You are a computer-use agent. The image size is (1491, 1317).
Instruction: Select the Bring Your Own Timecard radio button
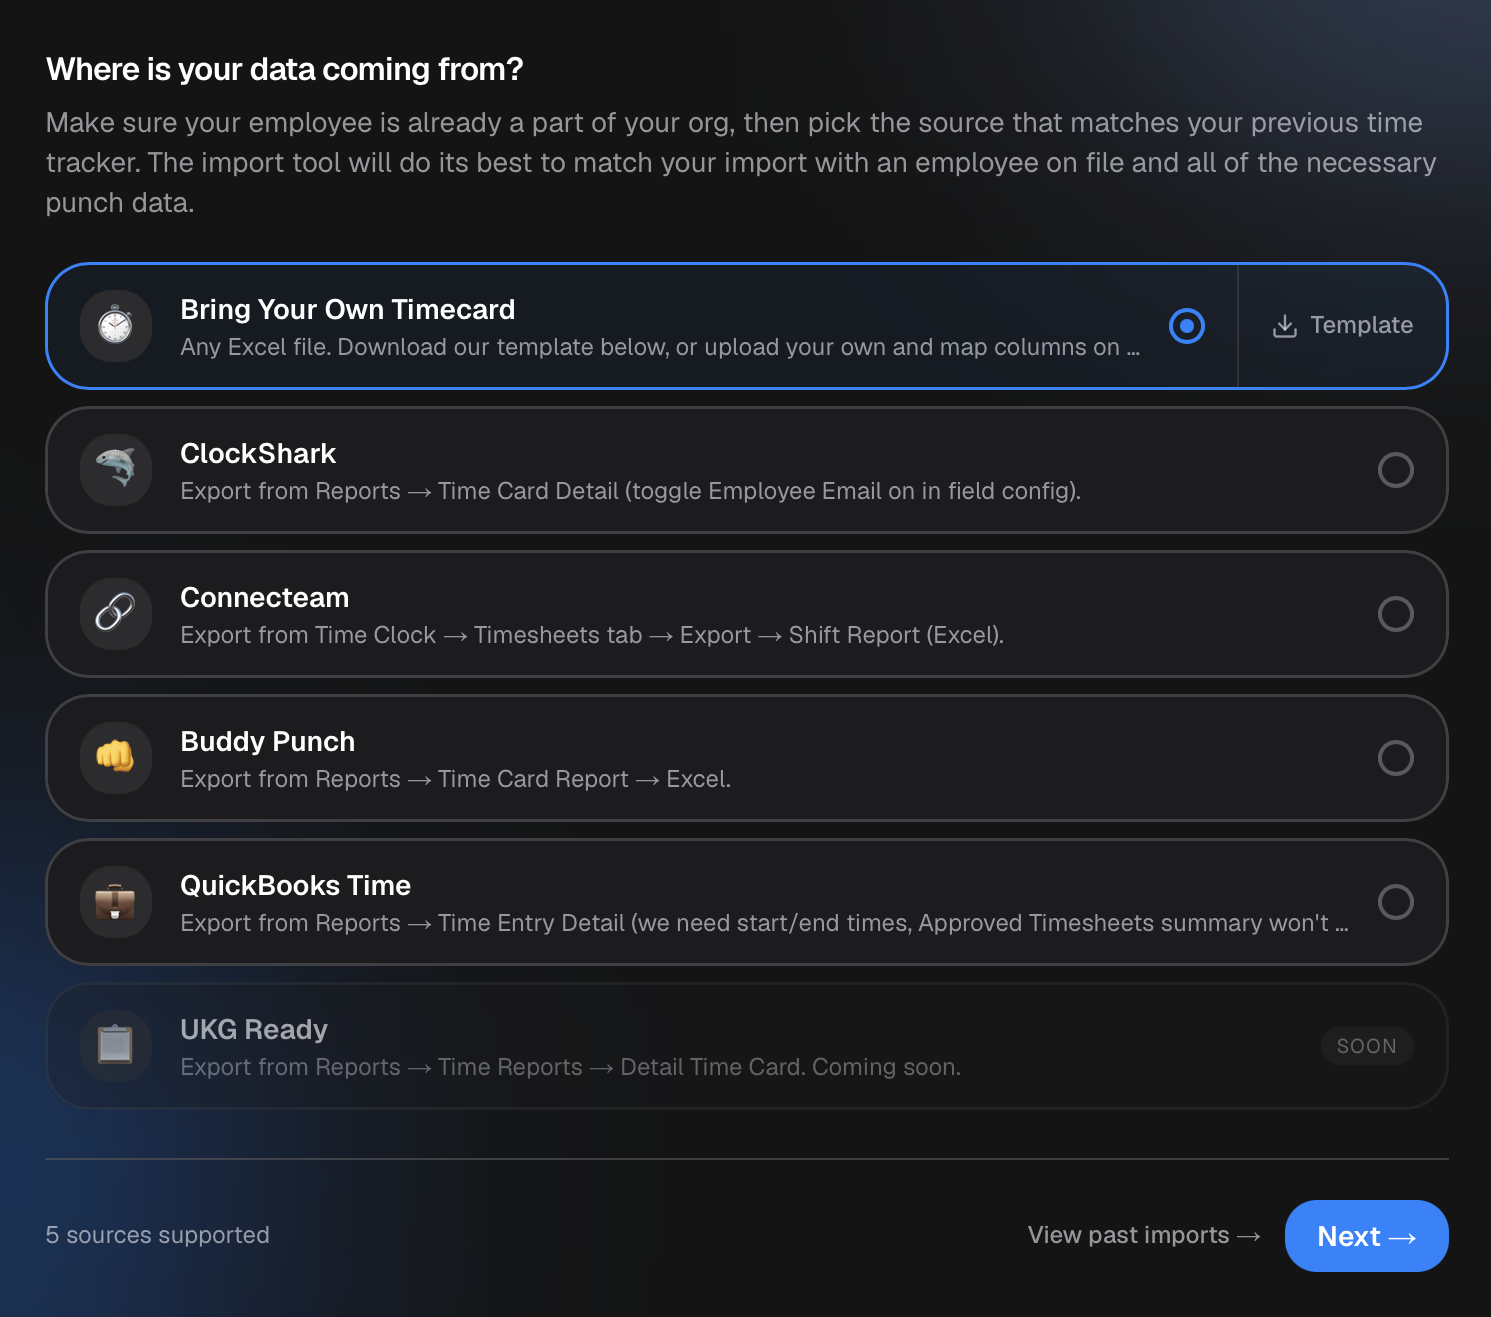coord(1187,326)
